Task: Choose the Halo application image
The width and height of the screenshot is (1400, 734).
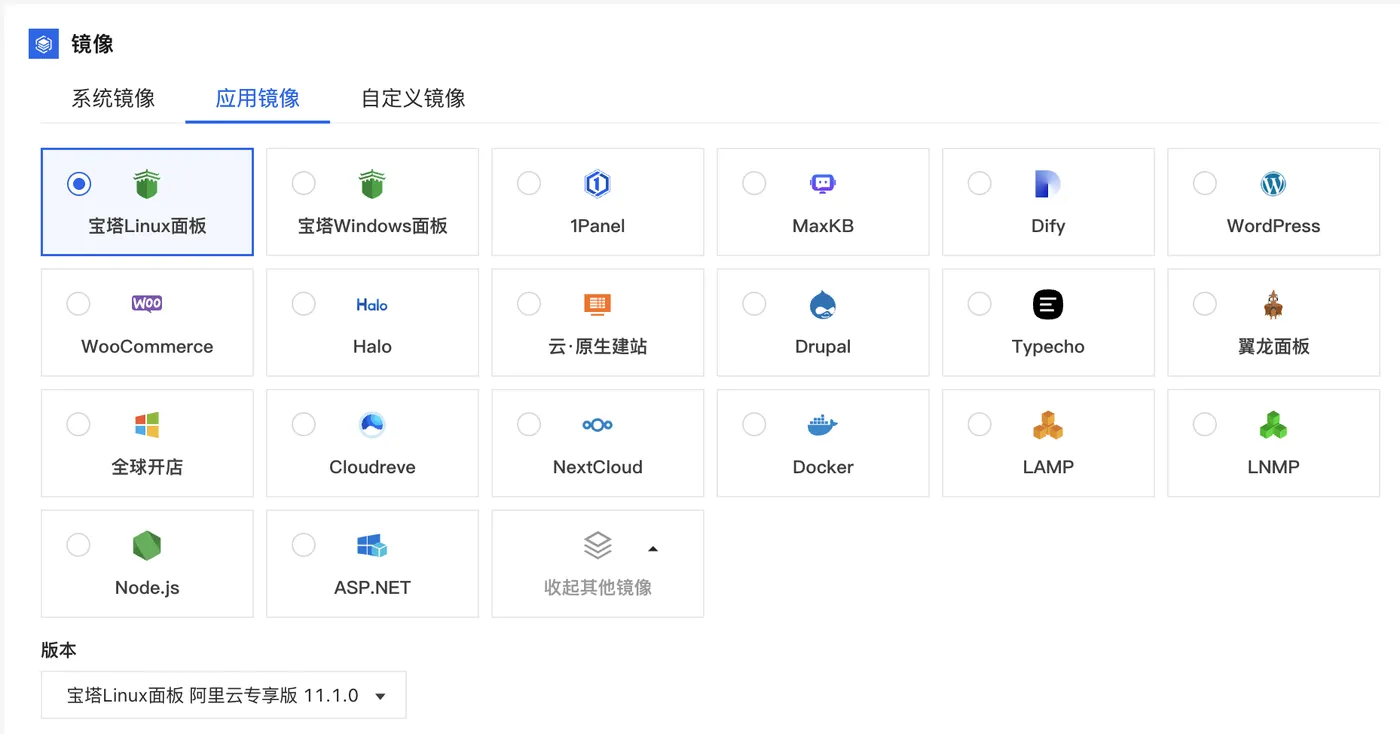Action: pos(372,322)
